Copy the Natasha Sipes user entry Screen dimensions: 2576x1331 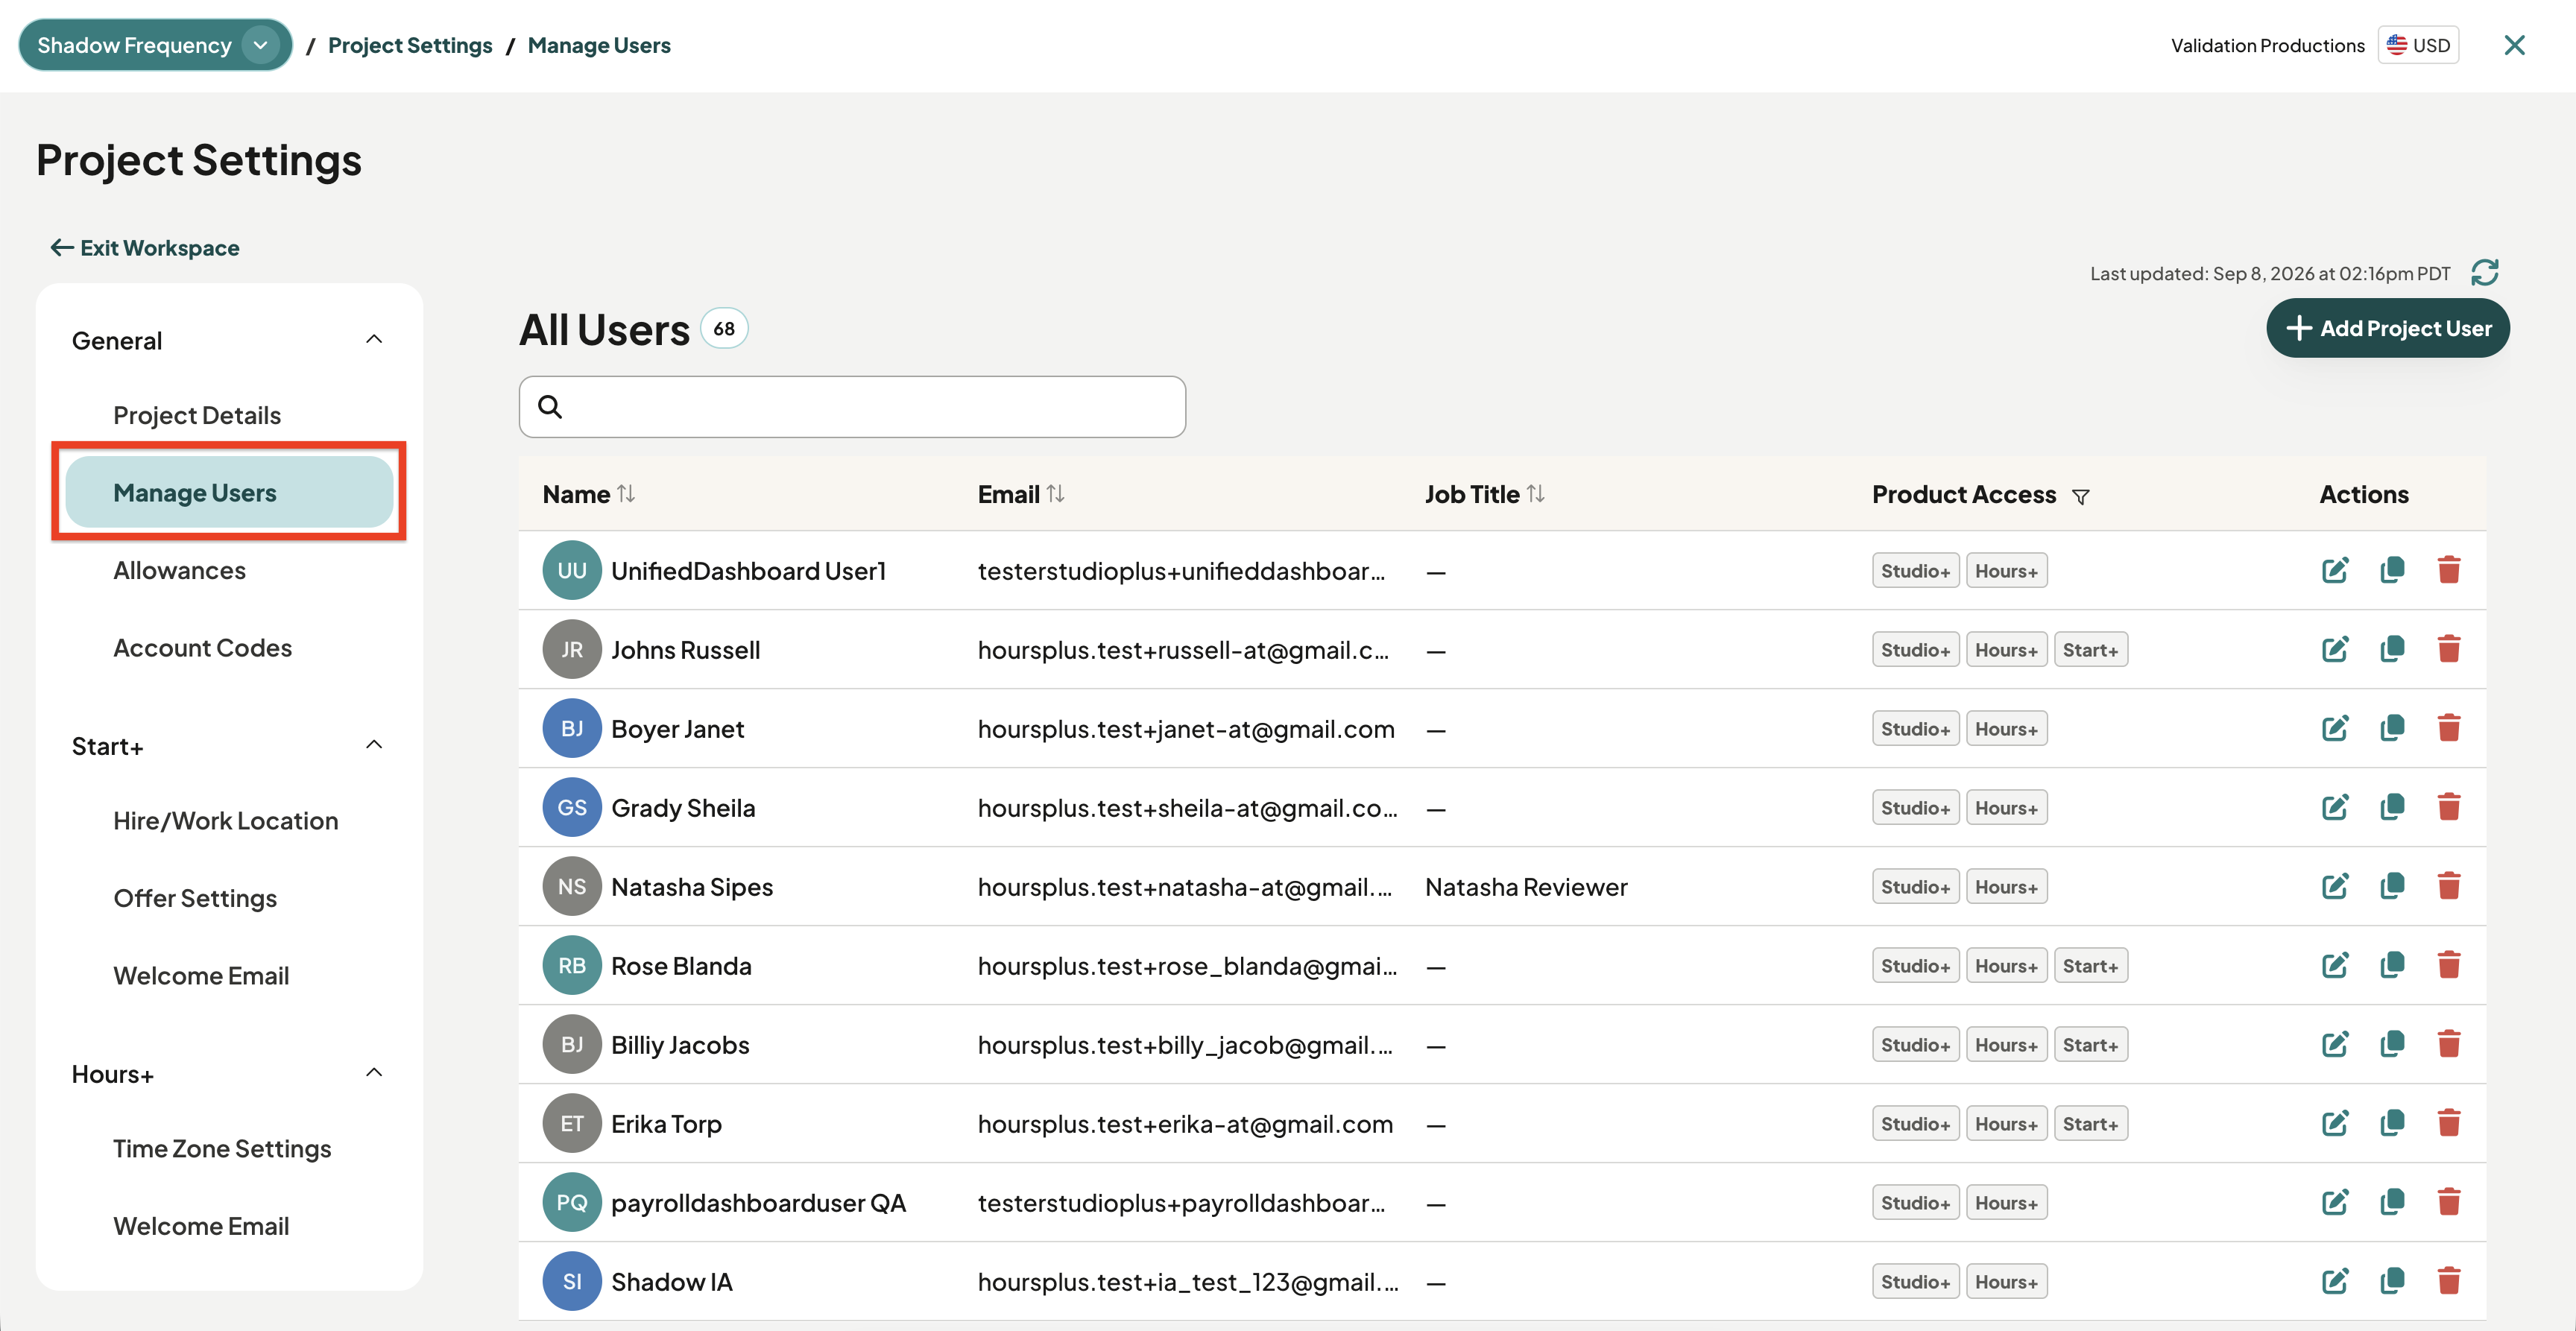[x=2392, y=886]
